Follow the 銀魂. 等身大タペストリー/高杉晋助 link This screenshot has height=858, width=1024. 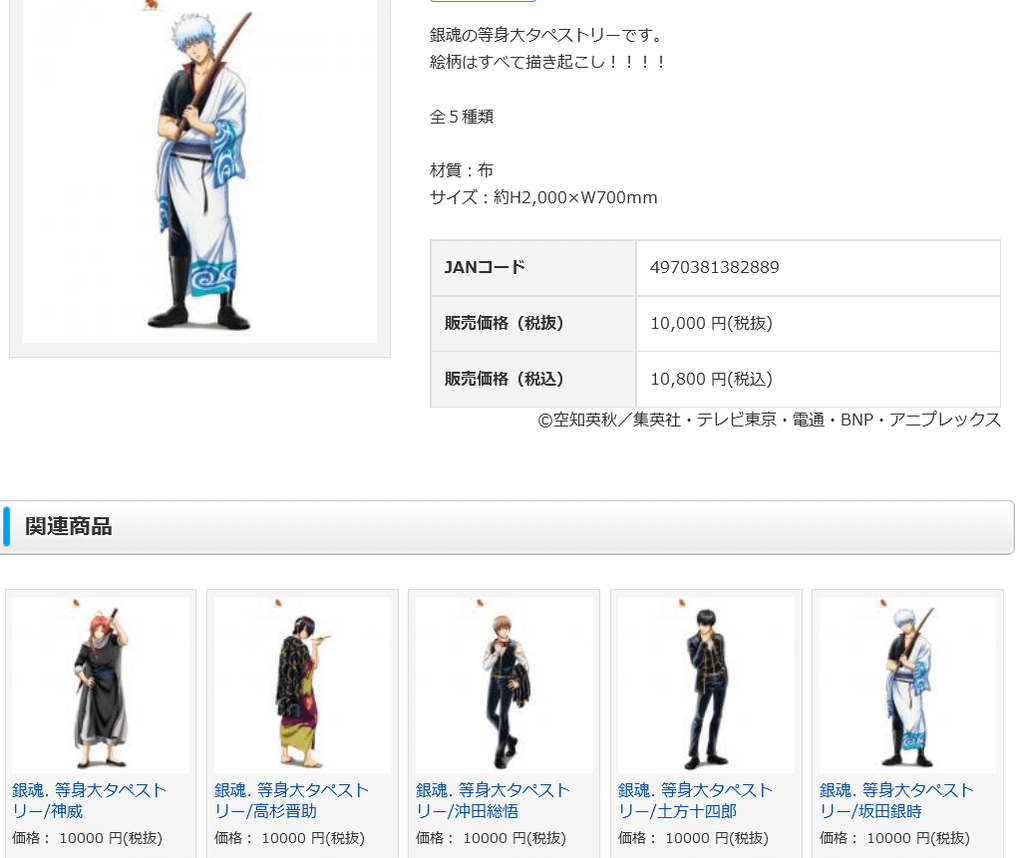(291, 801)
